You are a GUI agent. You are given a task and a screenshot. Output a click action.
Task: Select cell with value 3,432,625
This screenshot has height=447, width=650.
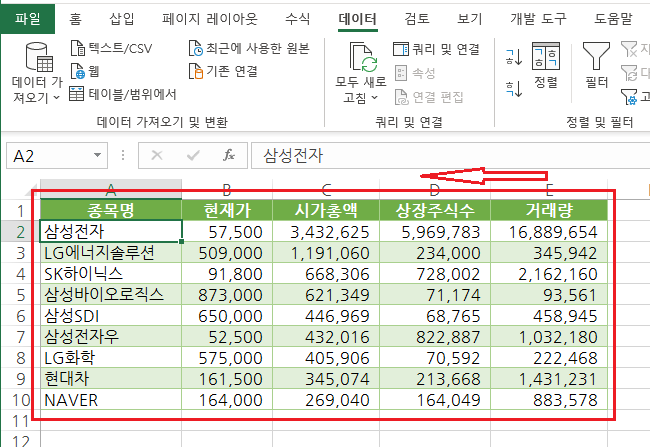tap(326, 232)
